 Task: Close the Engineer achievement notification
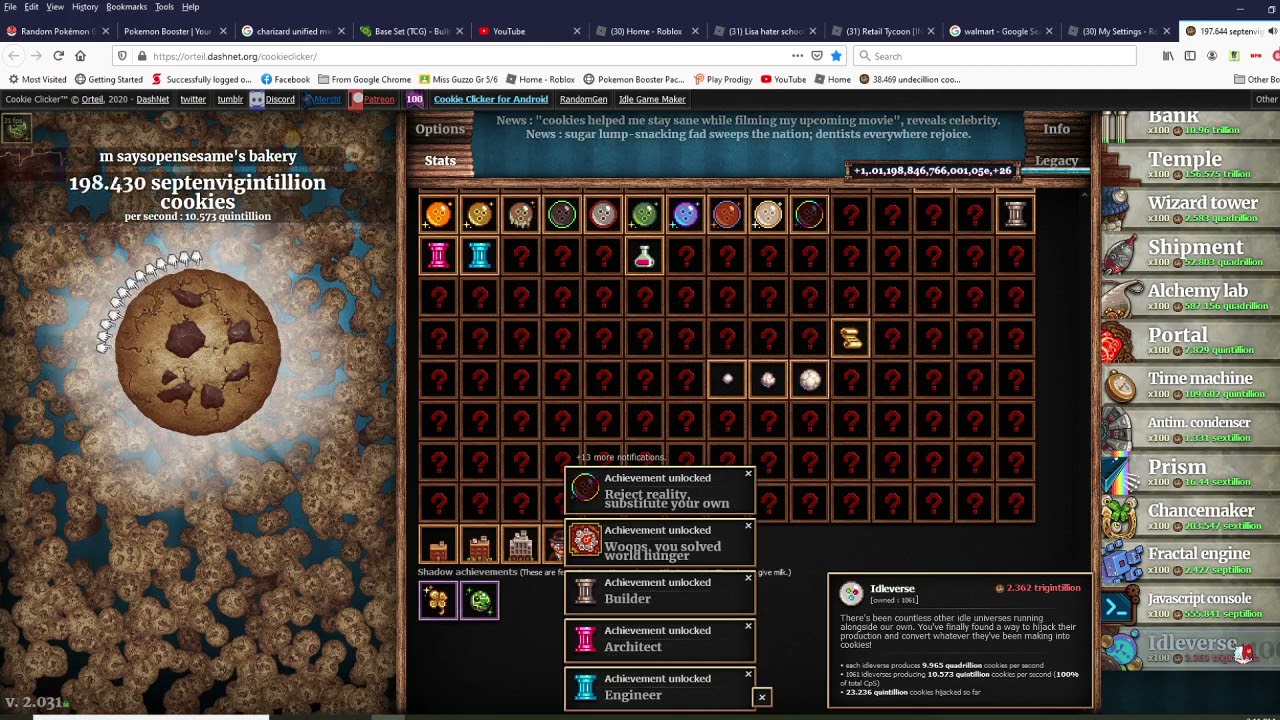tap(748, 673)
